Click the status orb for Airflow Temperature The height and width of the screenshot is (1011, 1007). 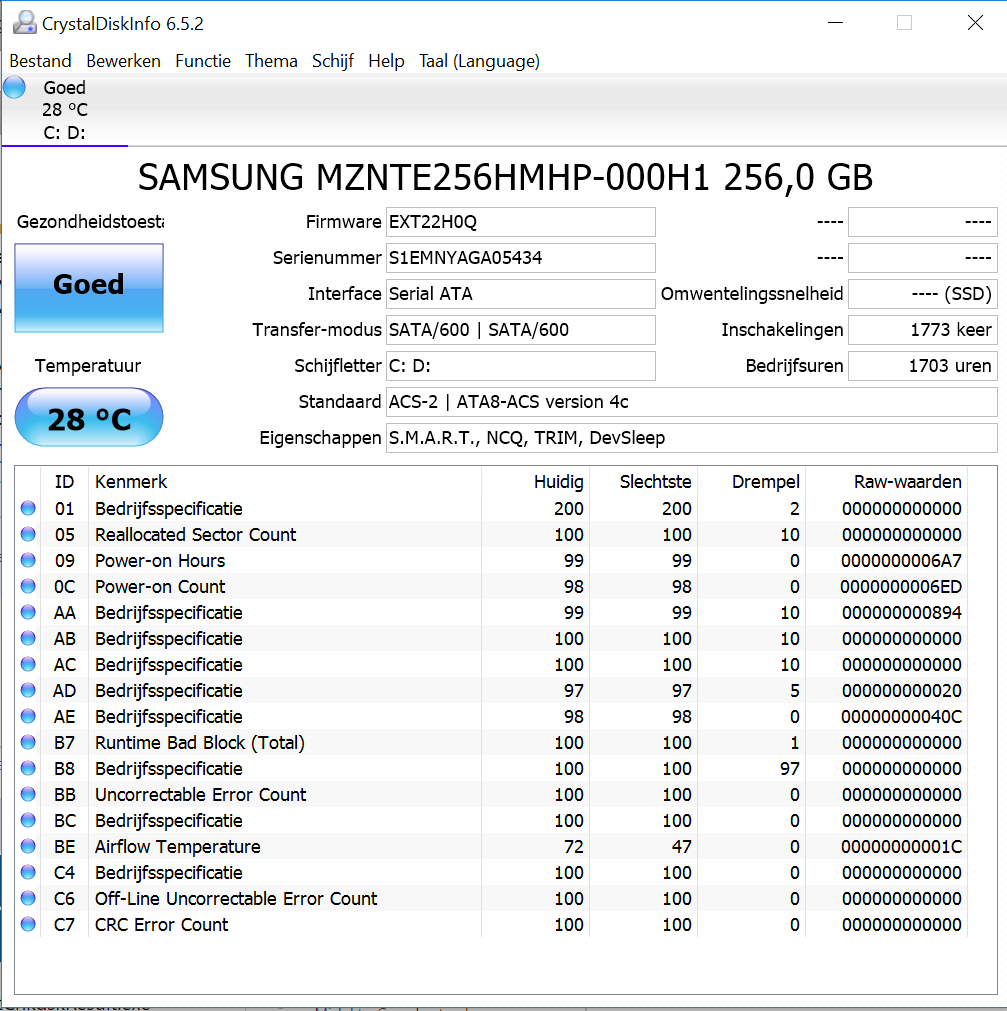tap(28, 846)
